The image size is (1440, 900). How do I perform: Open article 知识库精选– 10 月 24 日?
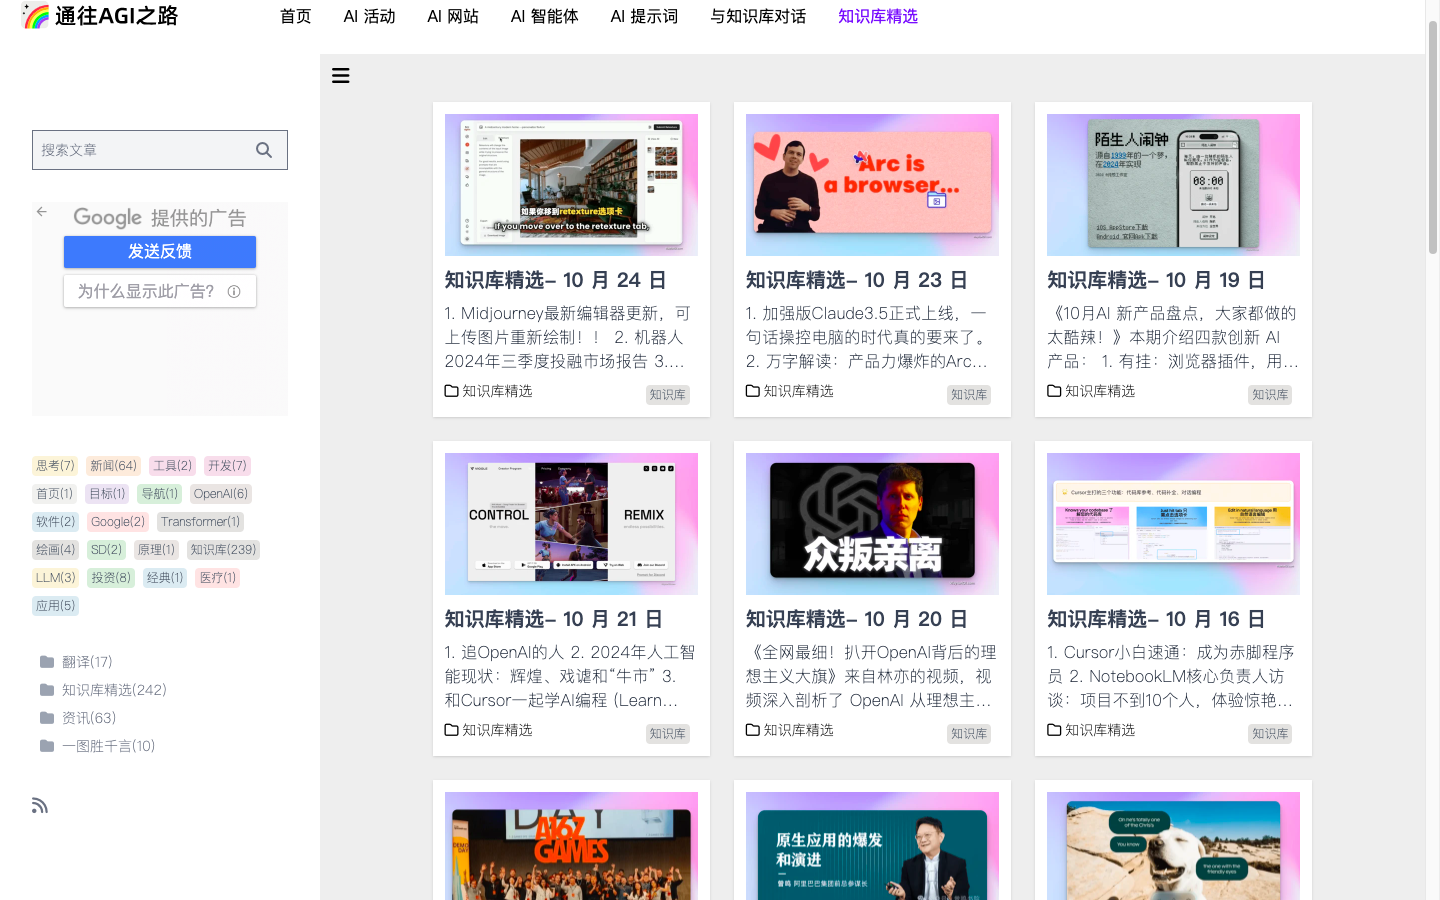click(x=555, y=281)
